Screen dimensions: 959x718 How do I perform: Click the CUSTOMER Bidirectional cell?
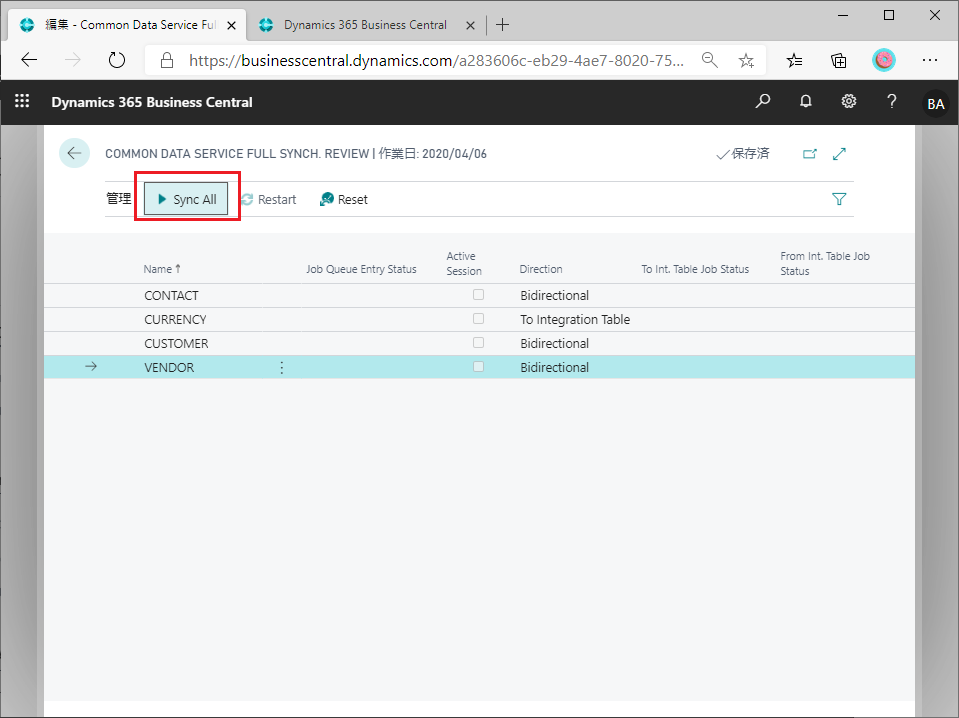[554, 343]
